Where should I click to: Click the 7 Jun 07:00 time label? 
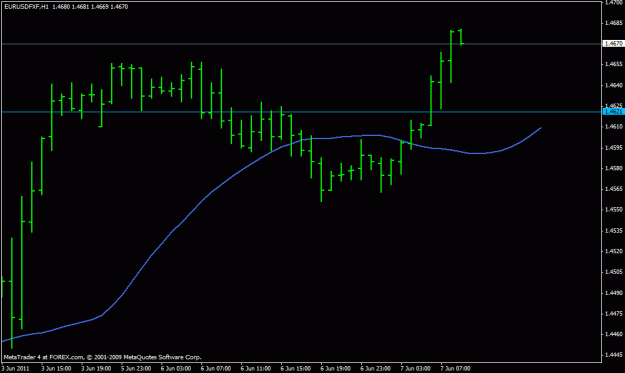coord(455,369)
